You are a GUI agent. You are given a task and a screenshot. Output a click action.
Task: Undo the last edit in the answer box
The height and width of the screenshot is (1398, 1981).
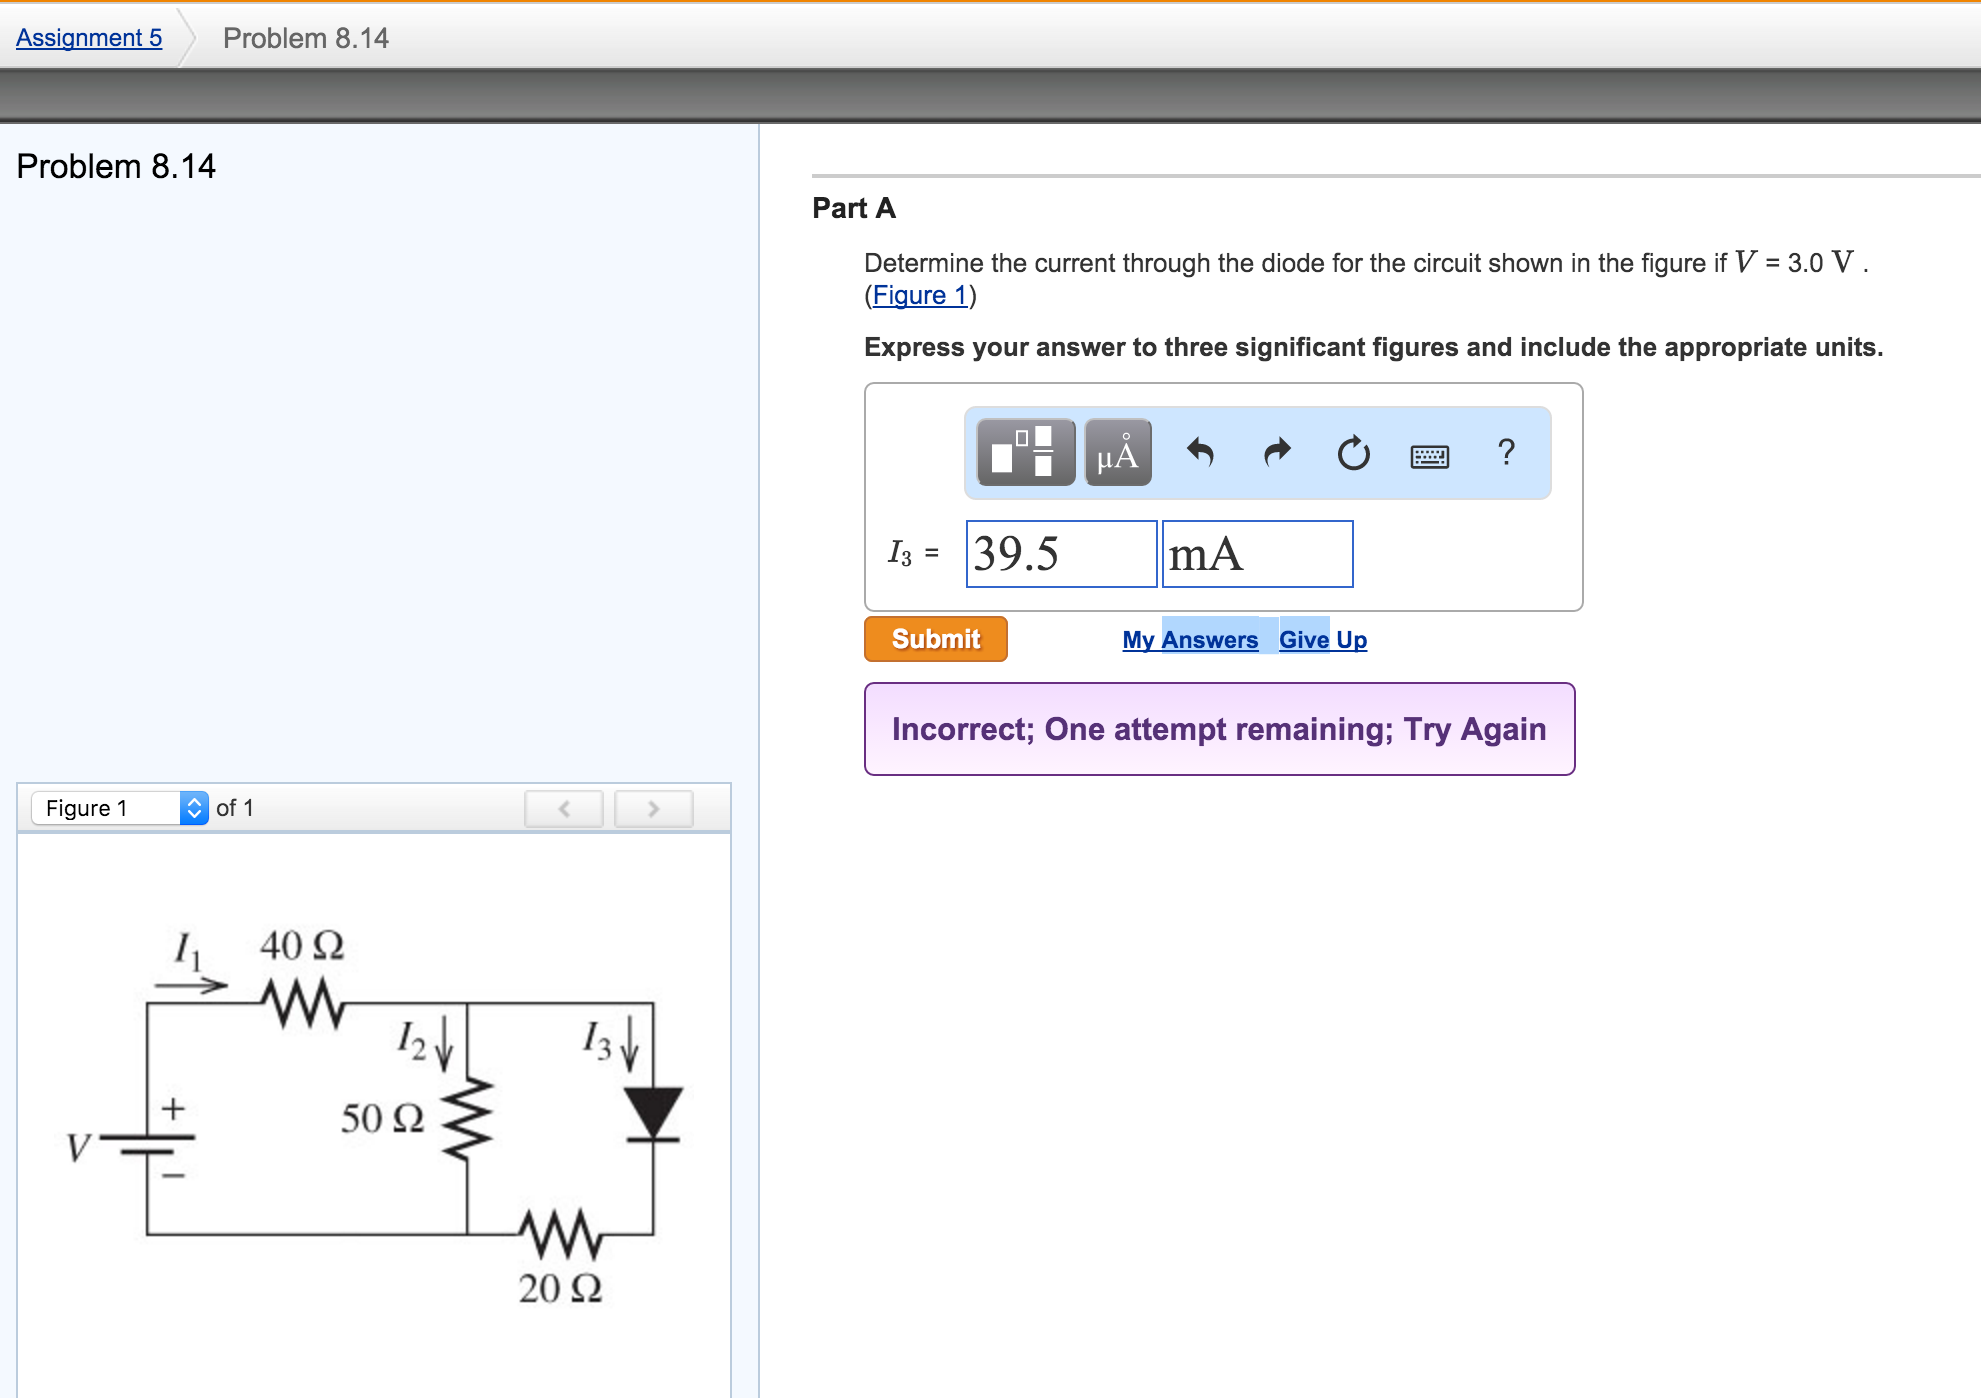tap(1201, 453)
